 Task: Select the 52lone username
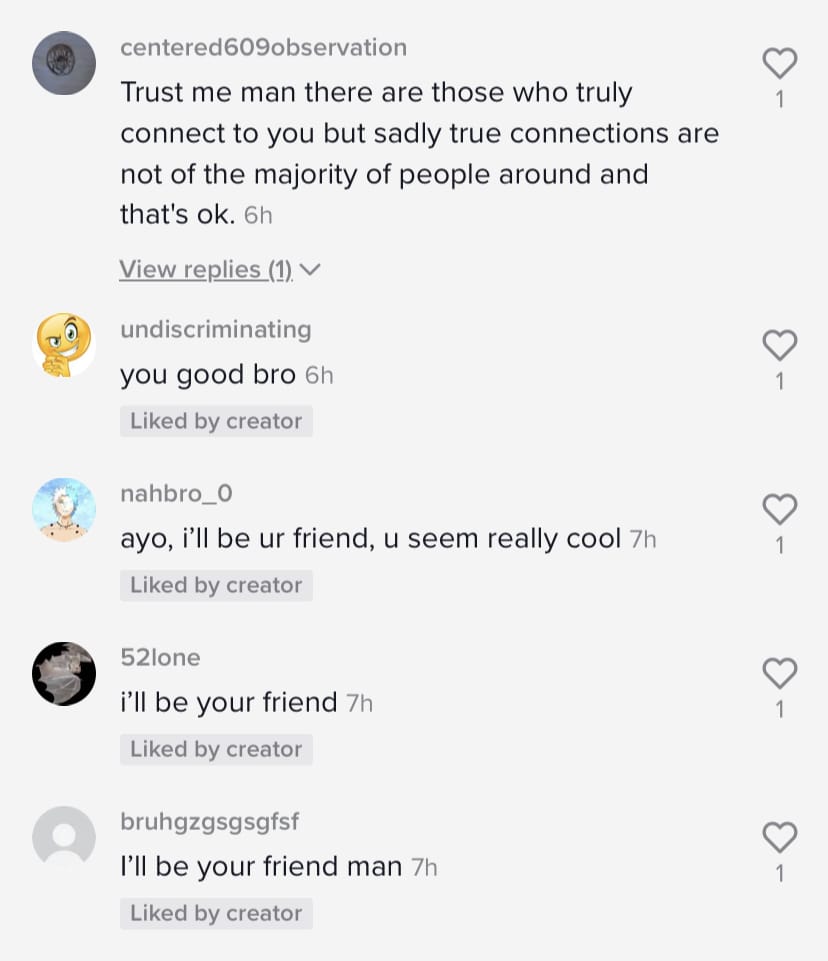161,658
